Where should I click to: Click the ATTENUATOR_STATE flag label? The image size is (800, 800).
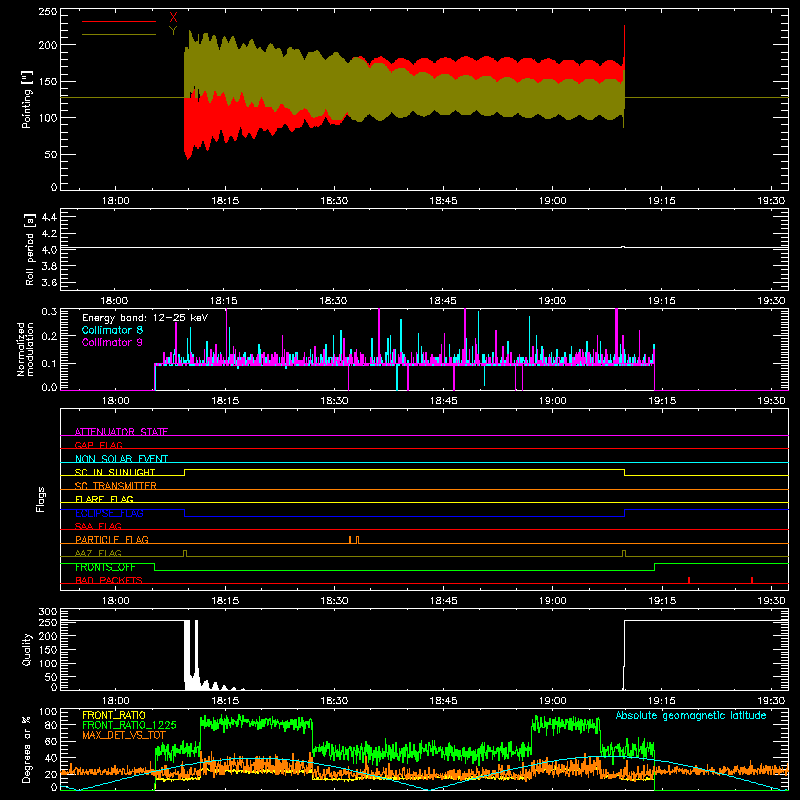click(x=121, y=432)
